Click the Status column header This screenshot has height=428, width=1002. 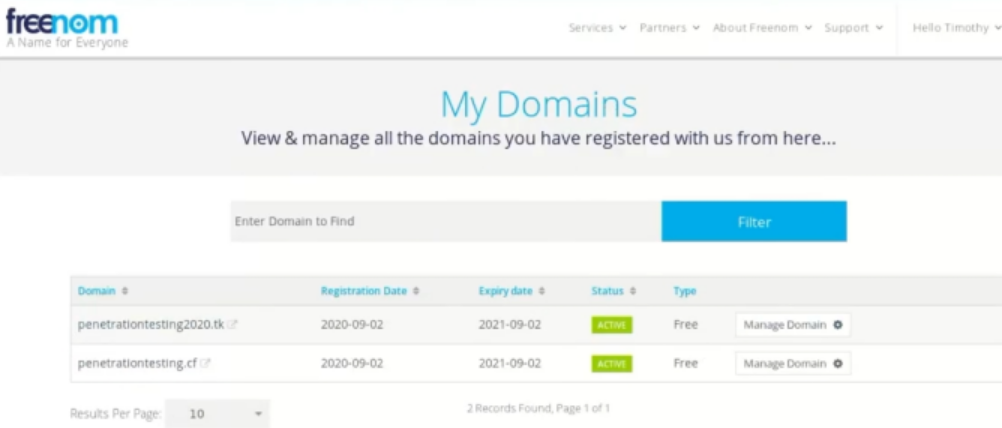(x=607, y=291)
